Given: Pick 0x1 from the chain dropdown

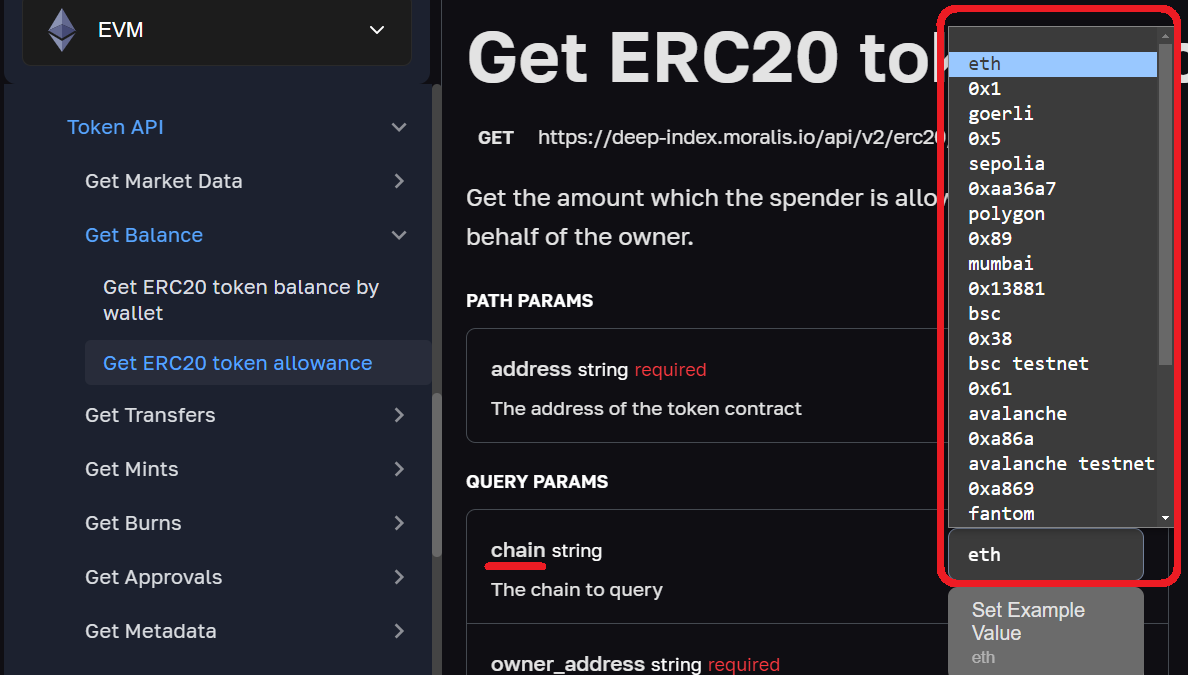Looking at the screenshot, I should (984, 88).
